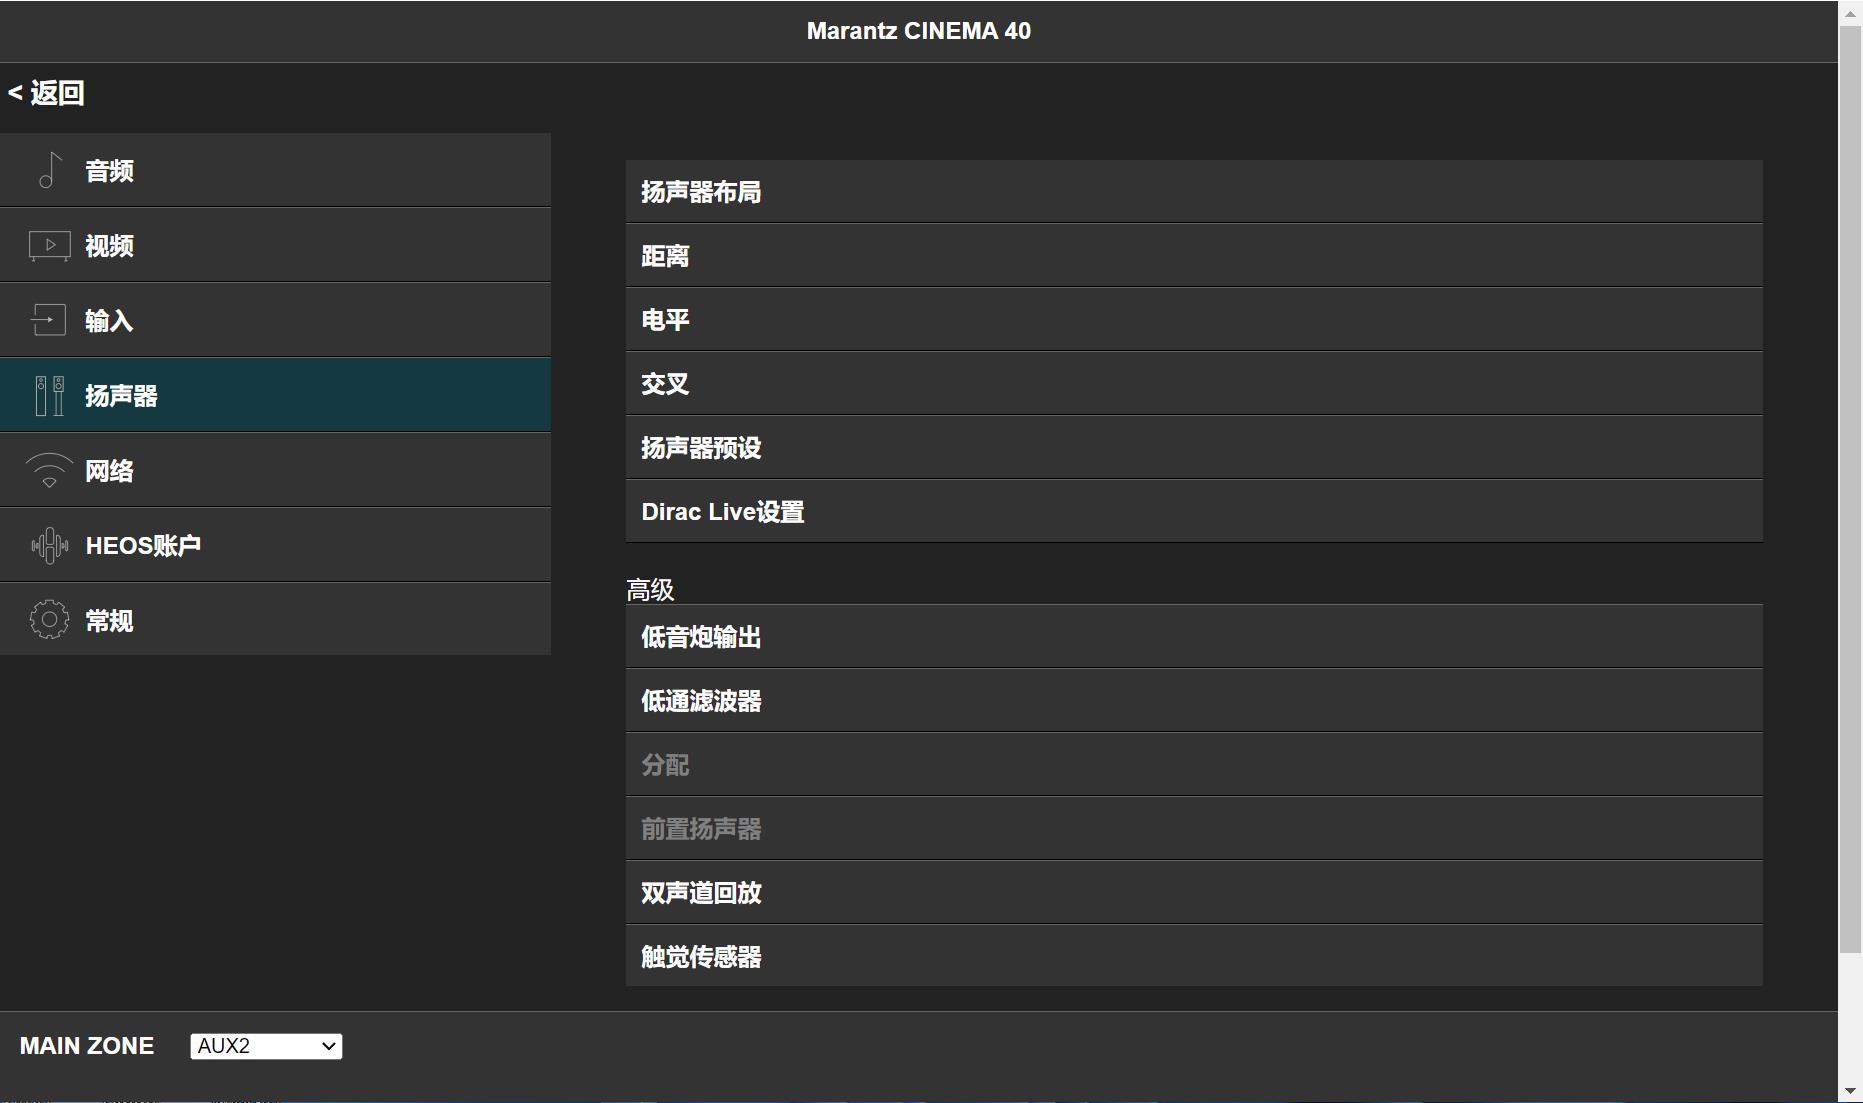Select the speaker pair icon next to 扬声器
Screen dimensions: 1863x1103
coord(48,395)
